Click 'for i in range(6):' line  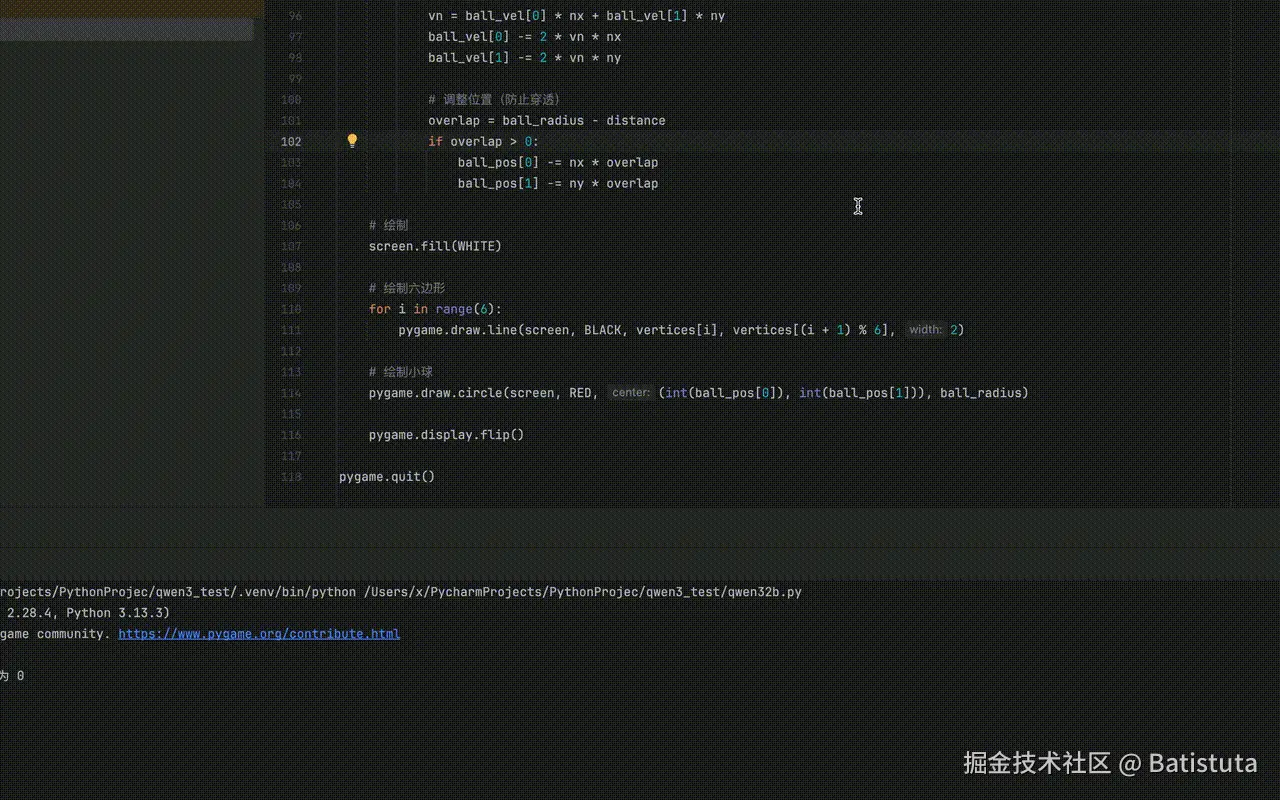click(436, 309)
